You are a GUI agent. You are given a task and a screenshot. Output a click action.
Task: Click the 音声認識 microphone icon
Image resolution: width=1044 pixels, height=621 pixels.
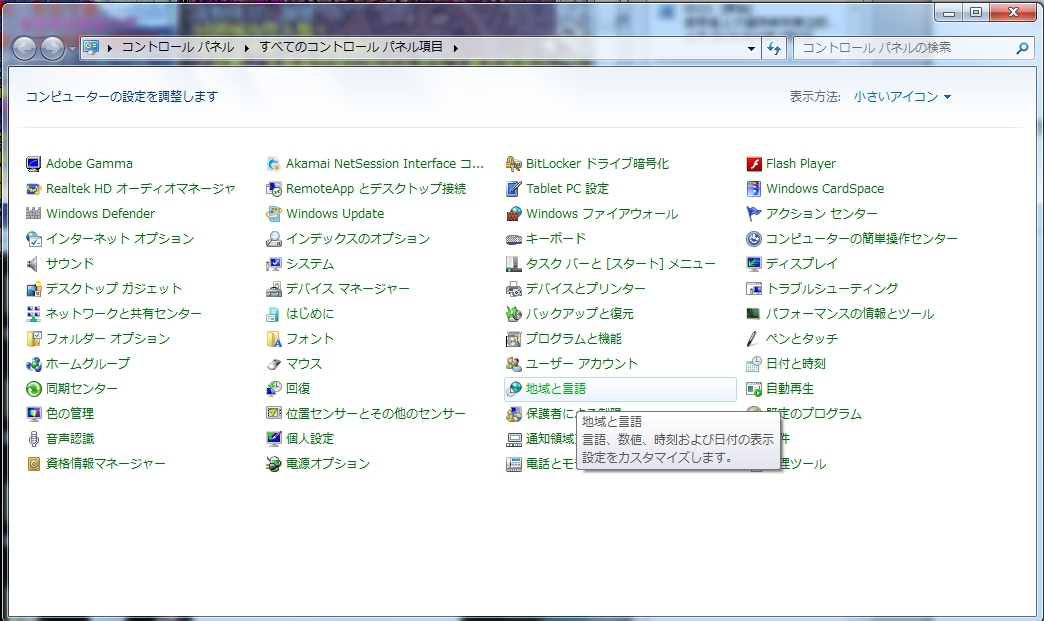(x=33, y=439)
